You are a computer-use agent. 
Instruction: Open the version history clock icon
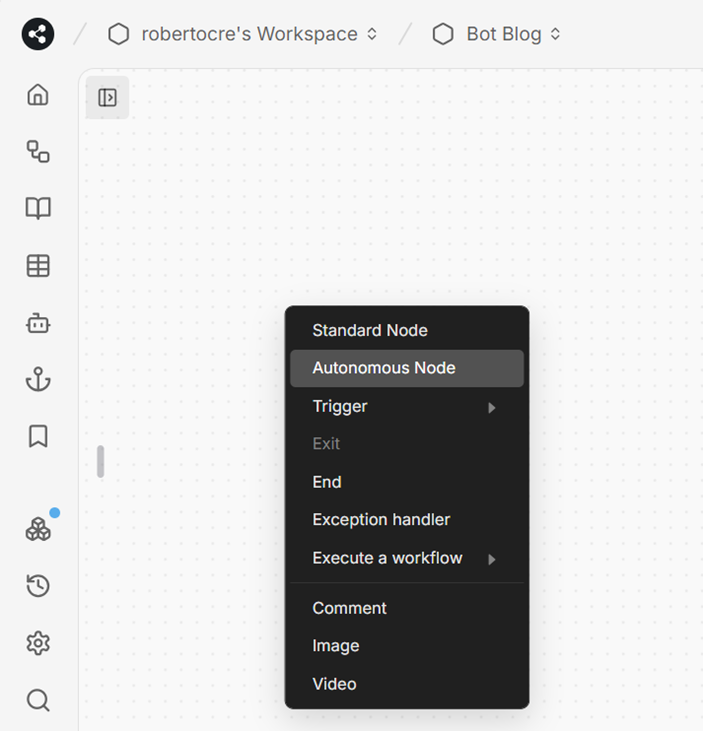click(38, 586)
